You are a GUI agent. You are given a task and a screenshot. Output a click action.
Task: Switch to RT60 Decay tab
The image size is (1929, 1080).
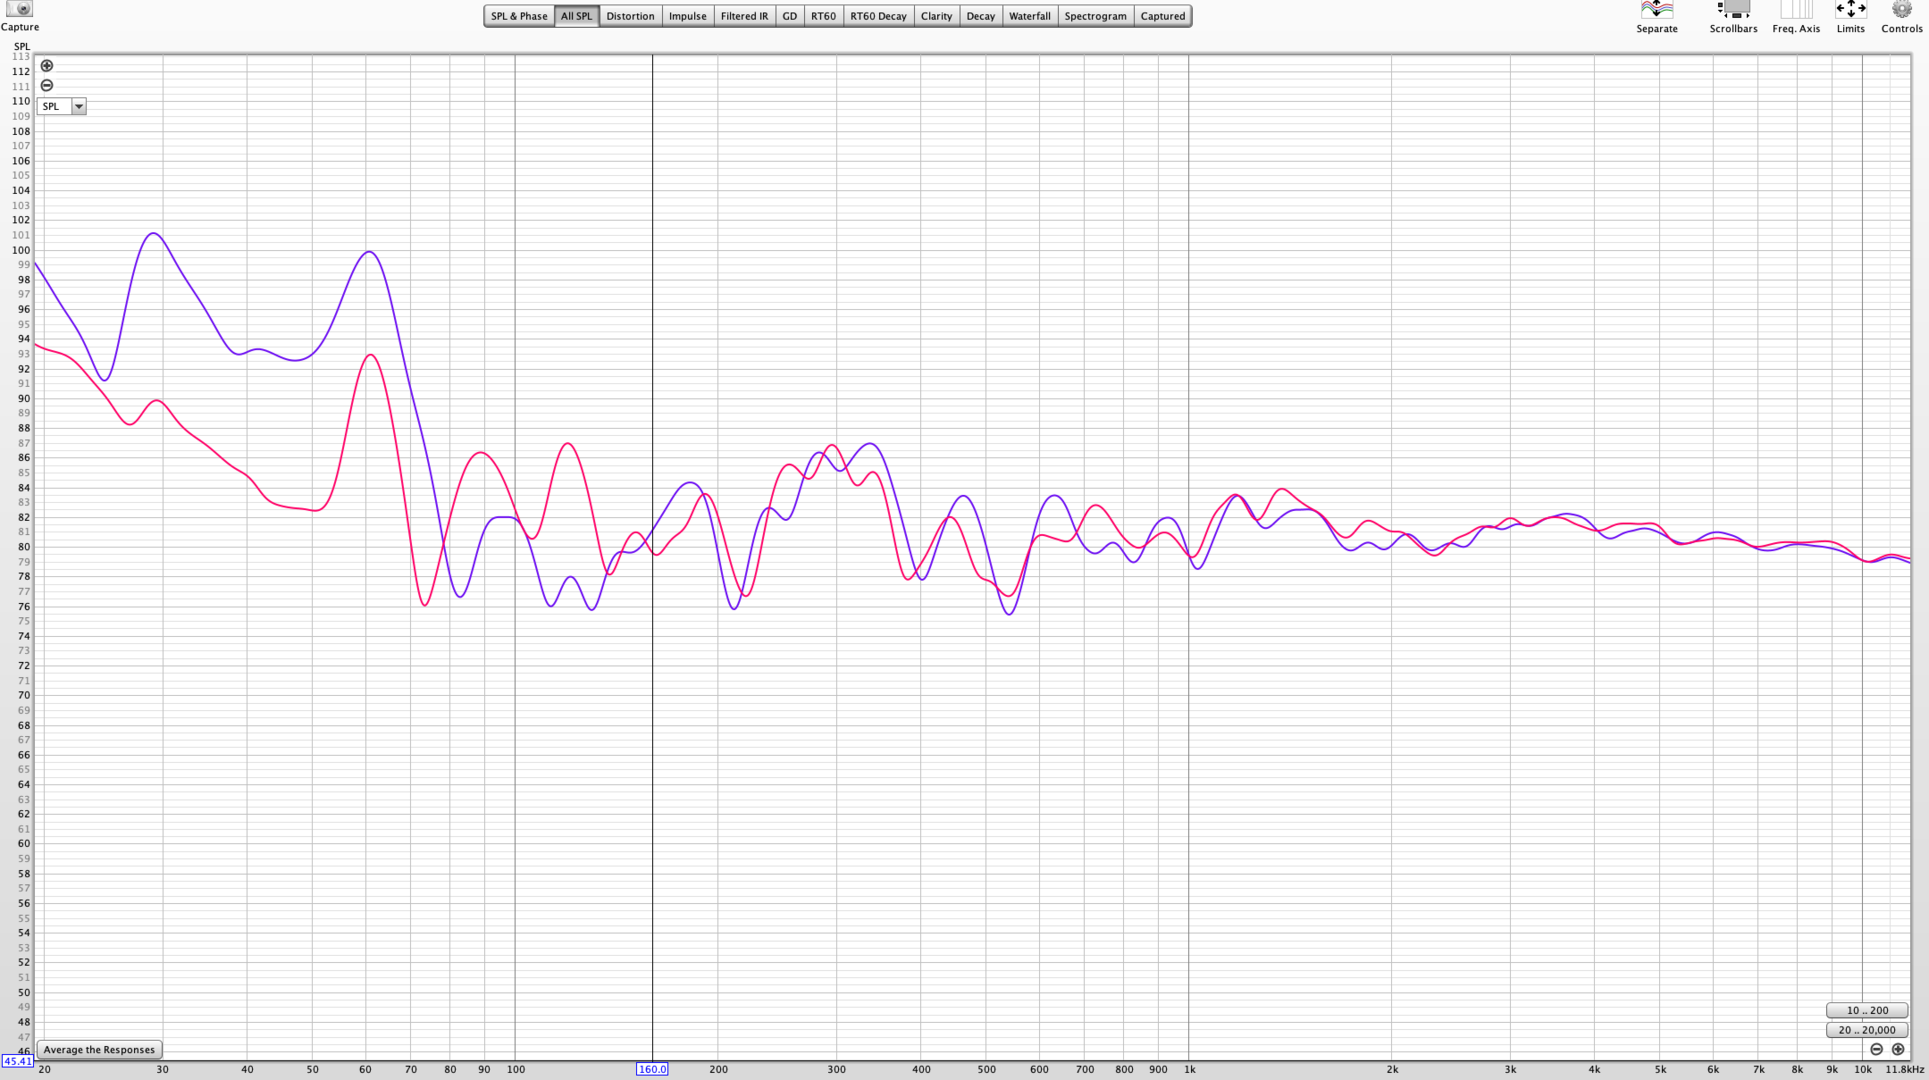click(x=878, y=16)
